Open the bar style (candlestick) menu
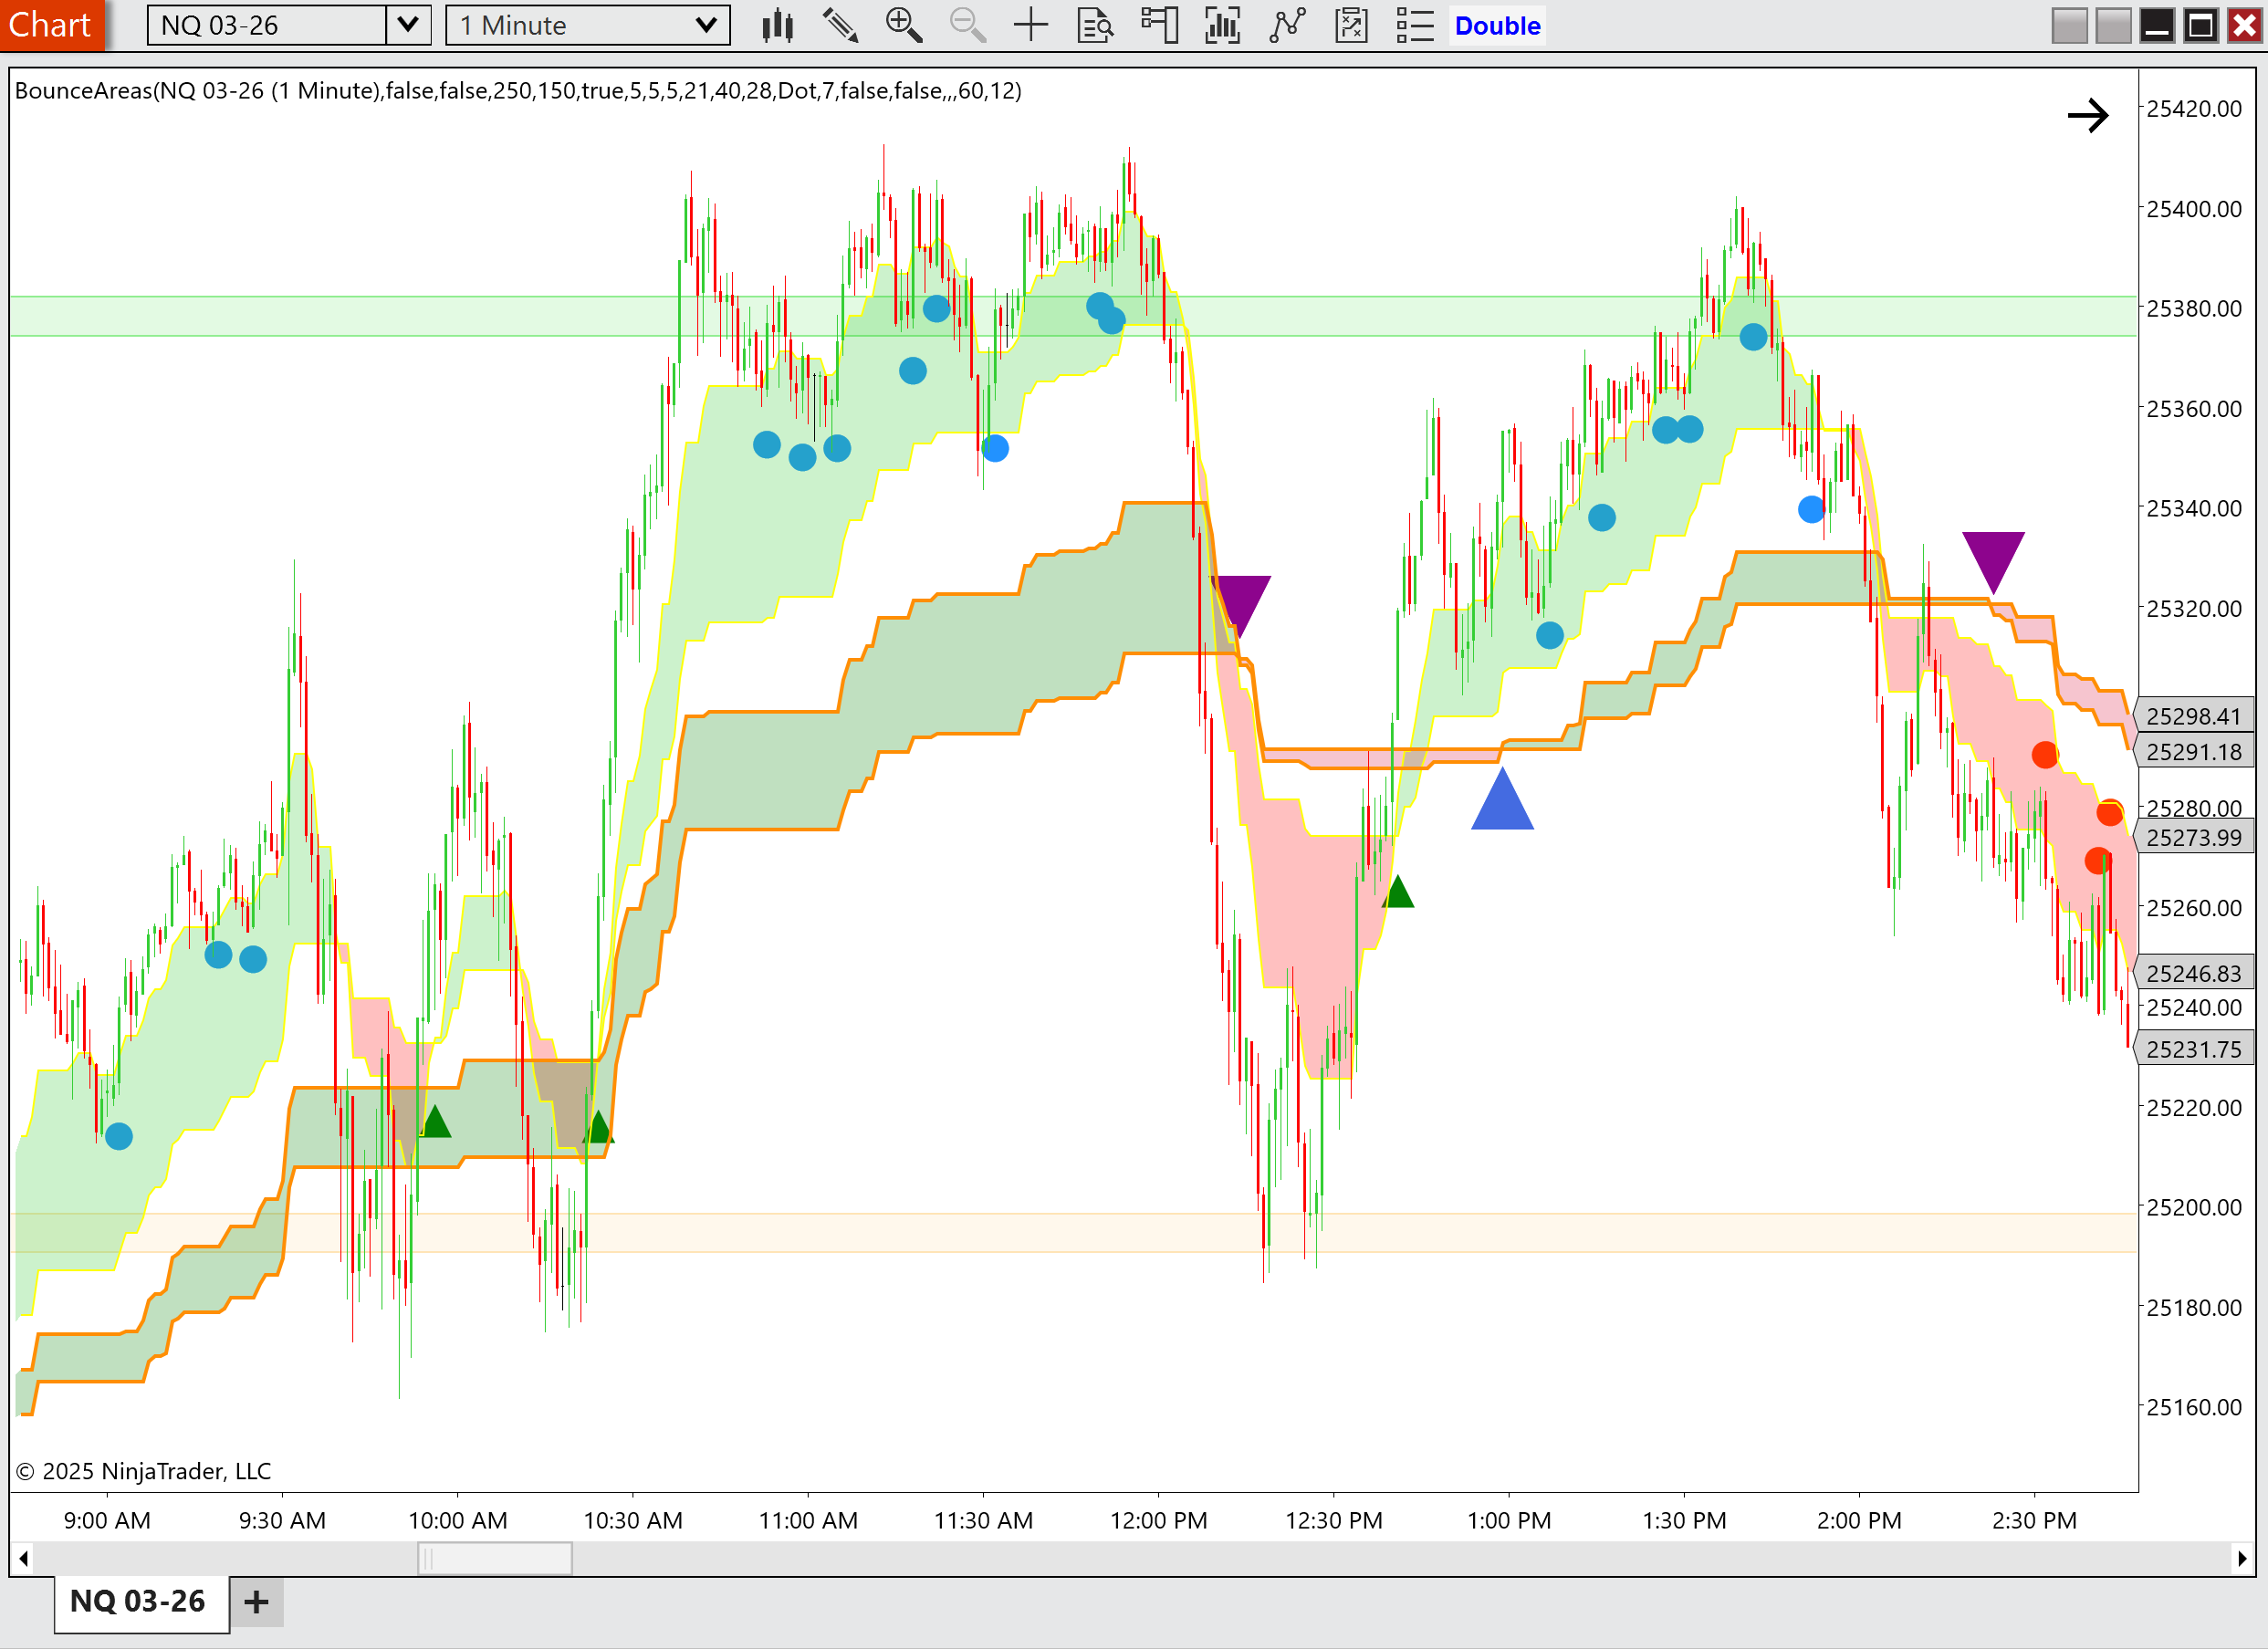 777,25
